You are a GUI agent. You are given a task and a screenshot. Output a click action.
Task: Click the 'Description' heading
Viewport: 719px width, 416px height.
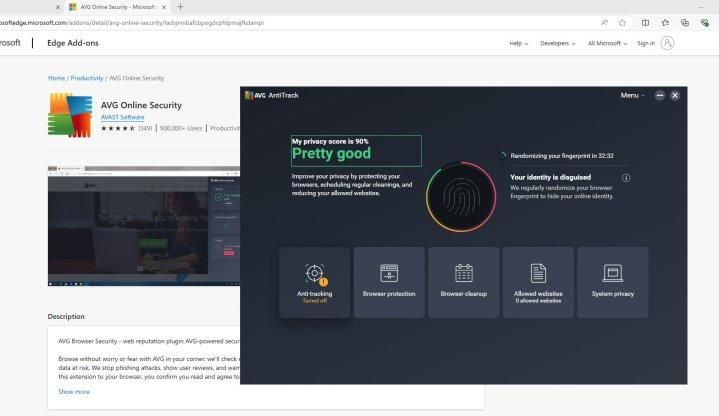click(66, 316)
